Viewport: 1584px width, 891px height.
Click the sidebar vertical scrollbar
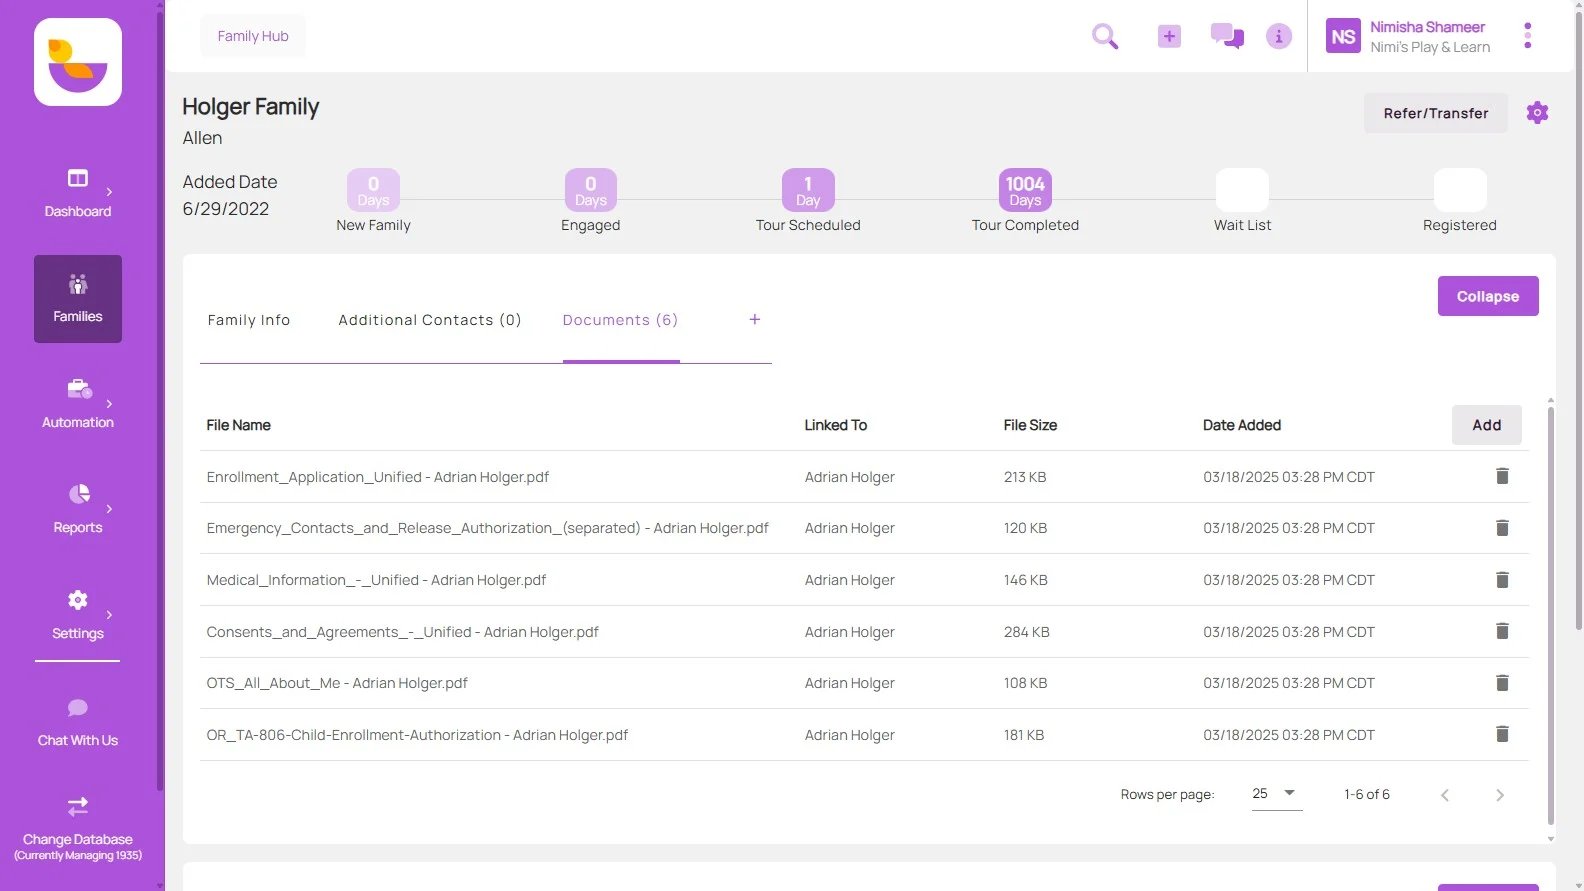click(159, 400)
